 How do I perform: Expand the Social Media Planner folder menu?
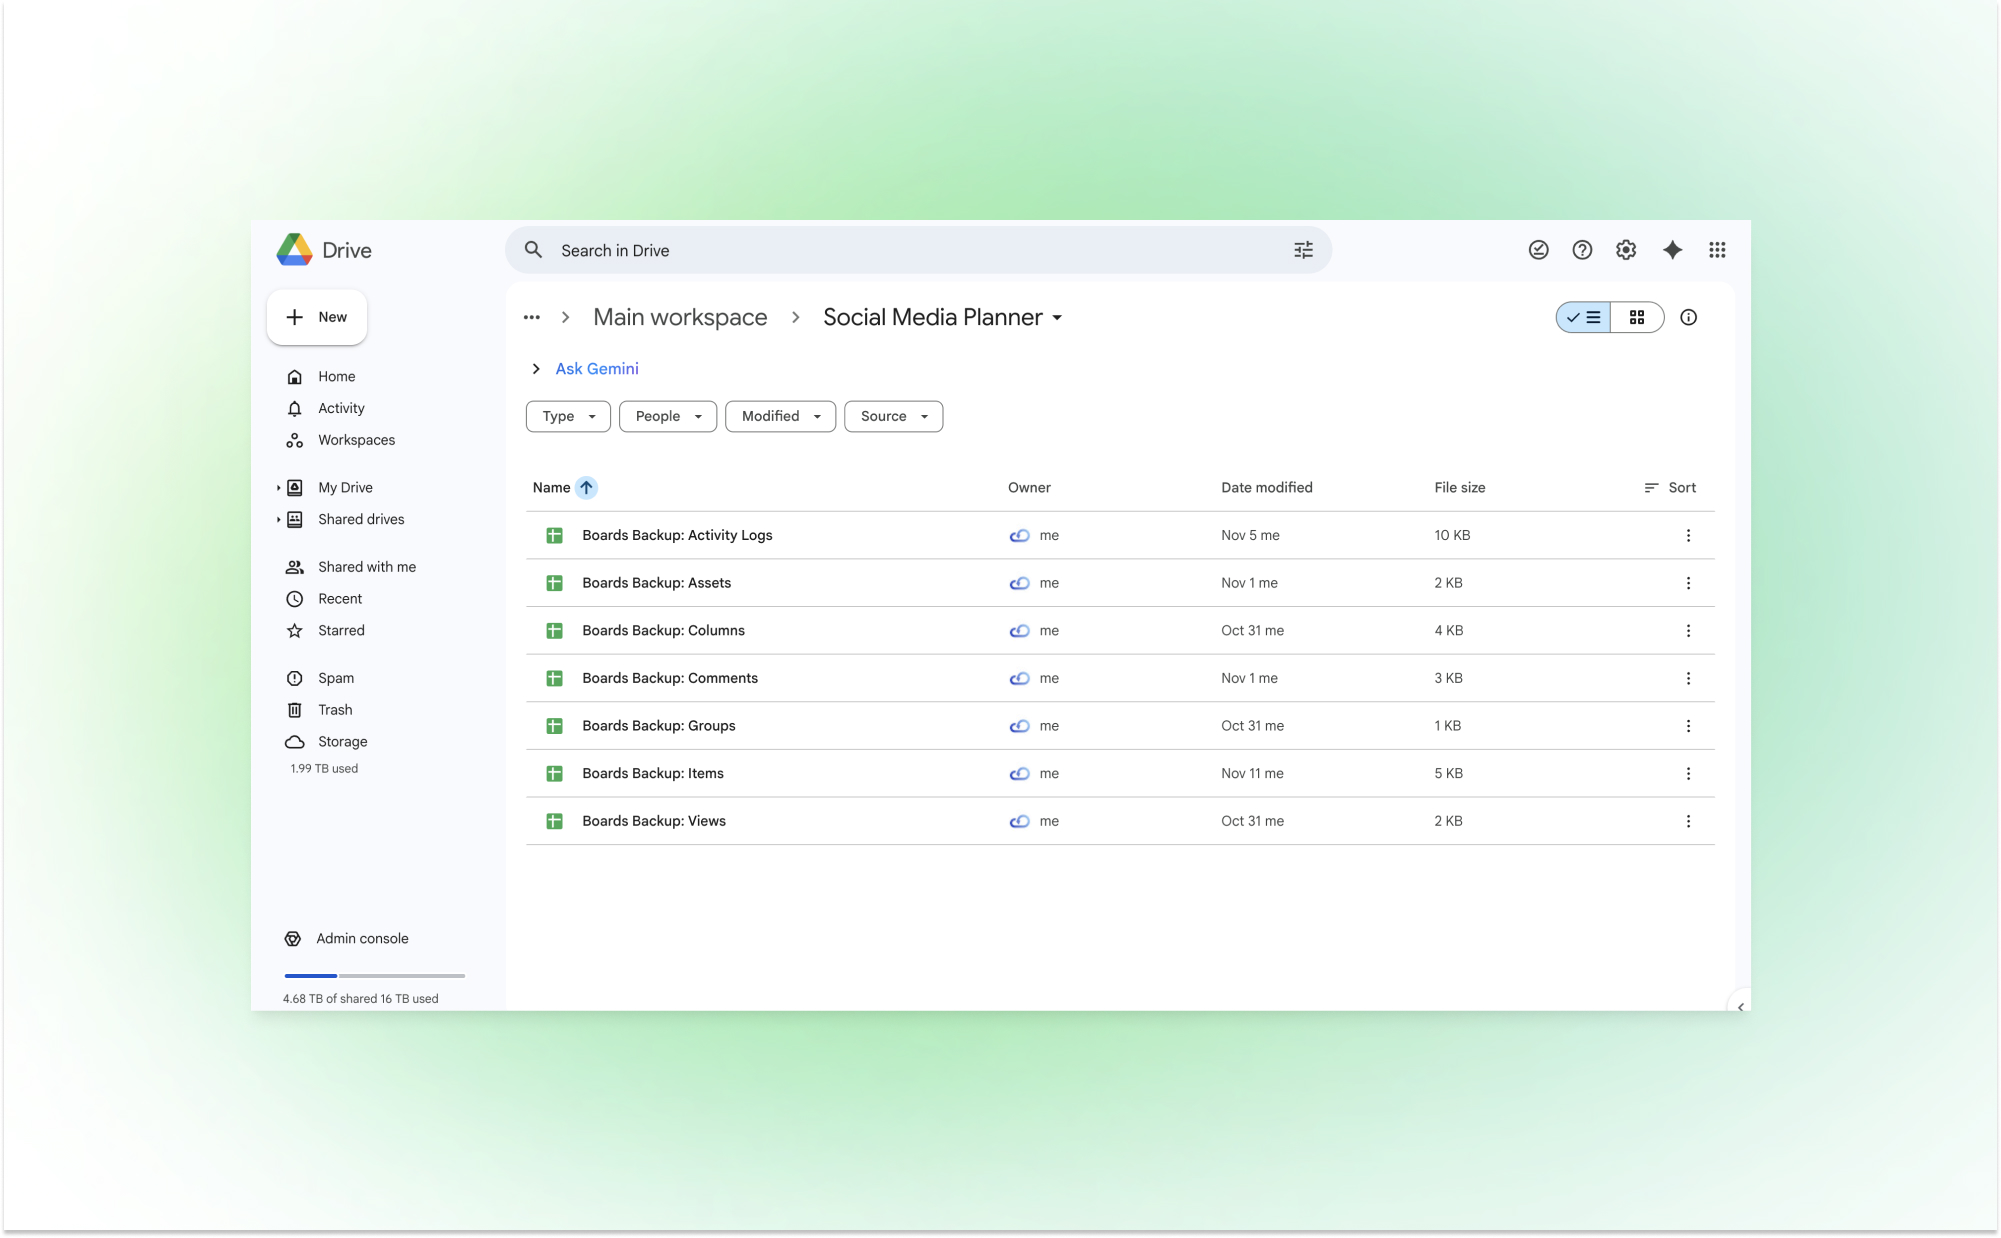pos(1058,317)
